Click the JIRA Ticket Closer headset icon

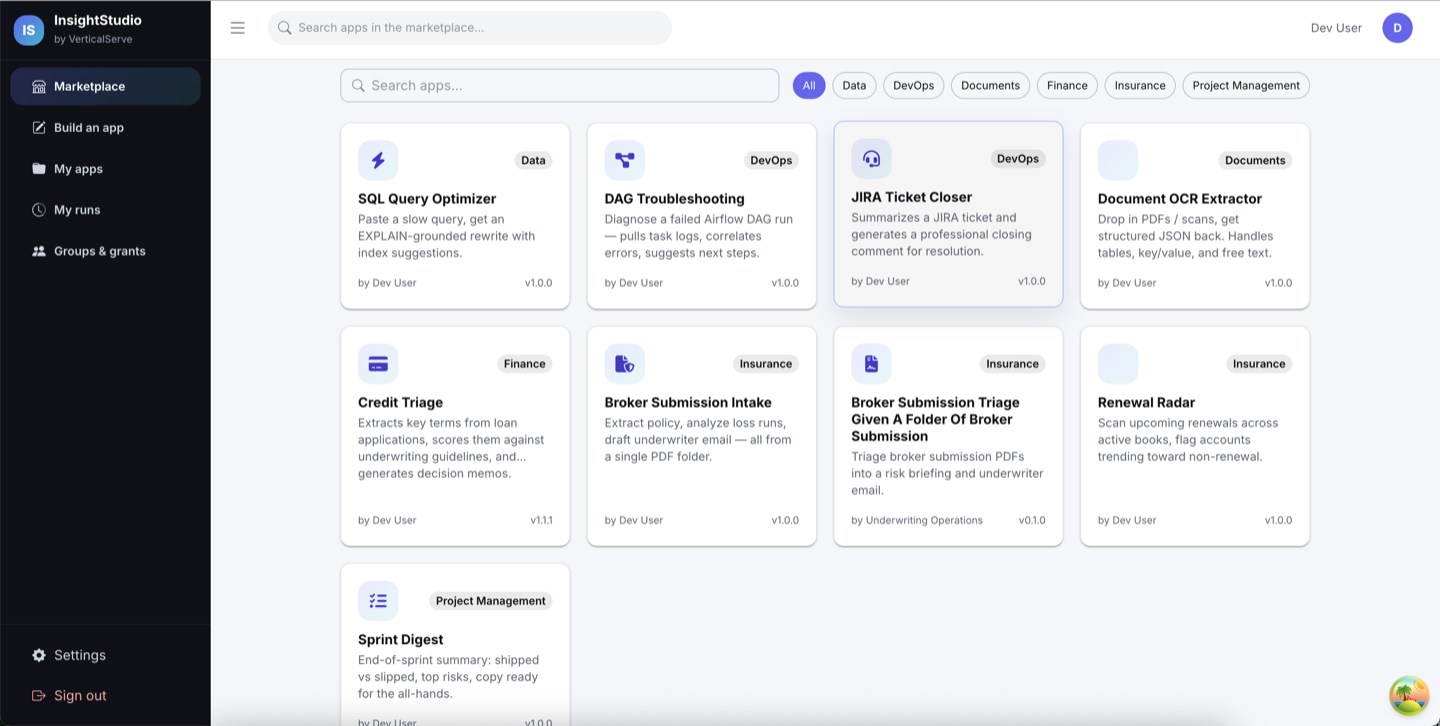[871, 159]
